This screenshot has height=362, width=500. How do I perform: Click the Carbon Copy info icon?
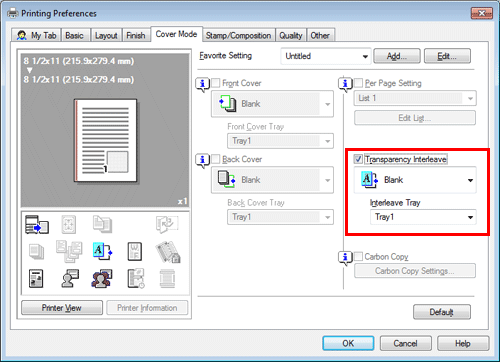pos(345,258)
